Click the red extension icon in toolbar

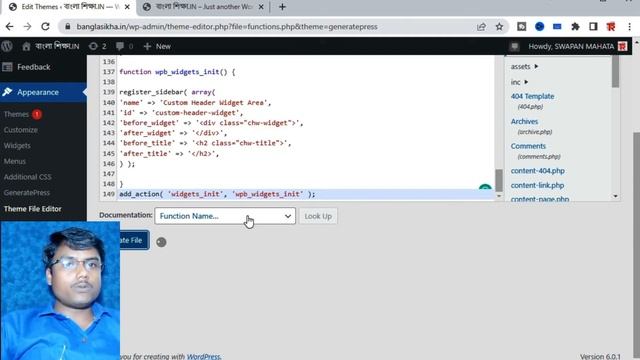pyautogui.click(x=611, y=27)
